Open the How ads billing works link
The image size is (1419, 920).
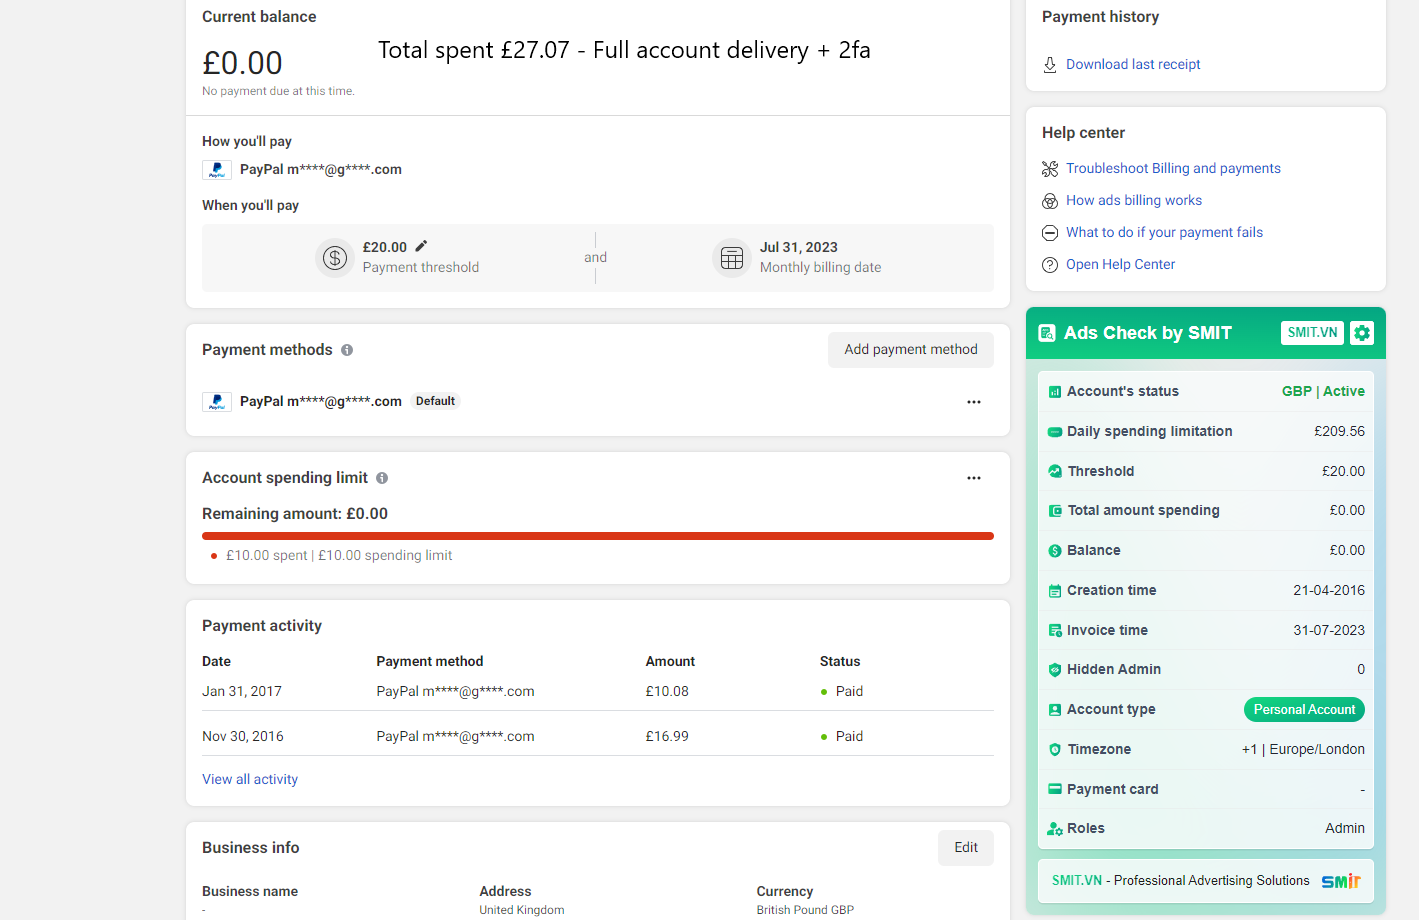[1134, 201]
